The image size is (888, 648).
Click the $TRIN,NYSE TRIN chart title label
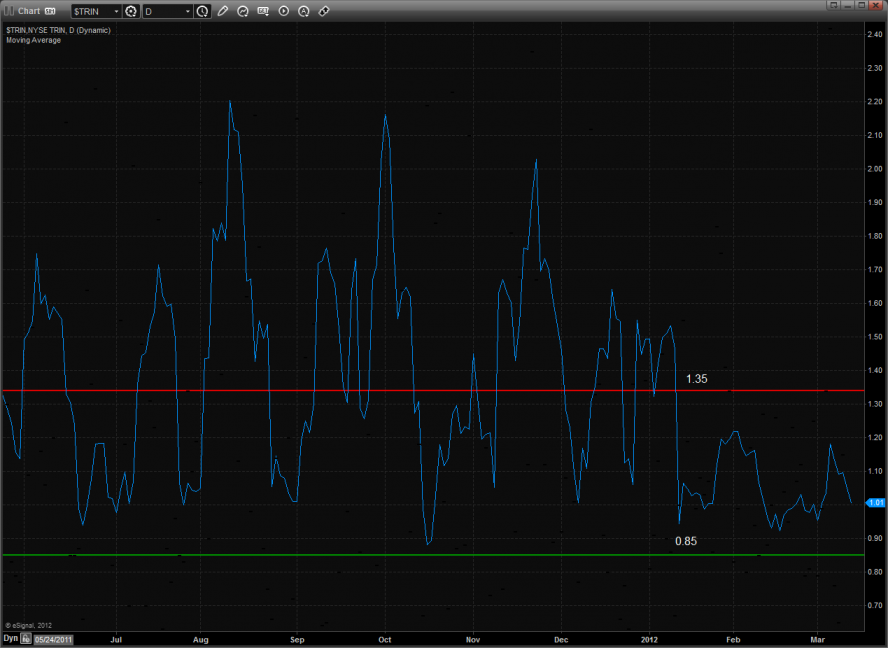tap(58, 30)
